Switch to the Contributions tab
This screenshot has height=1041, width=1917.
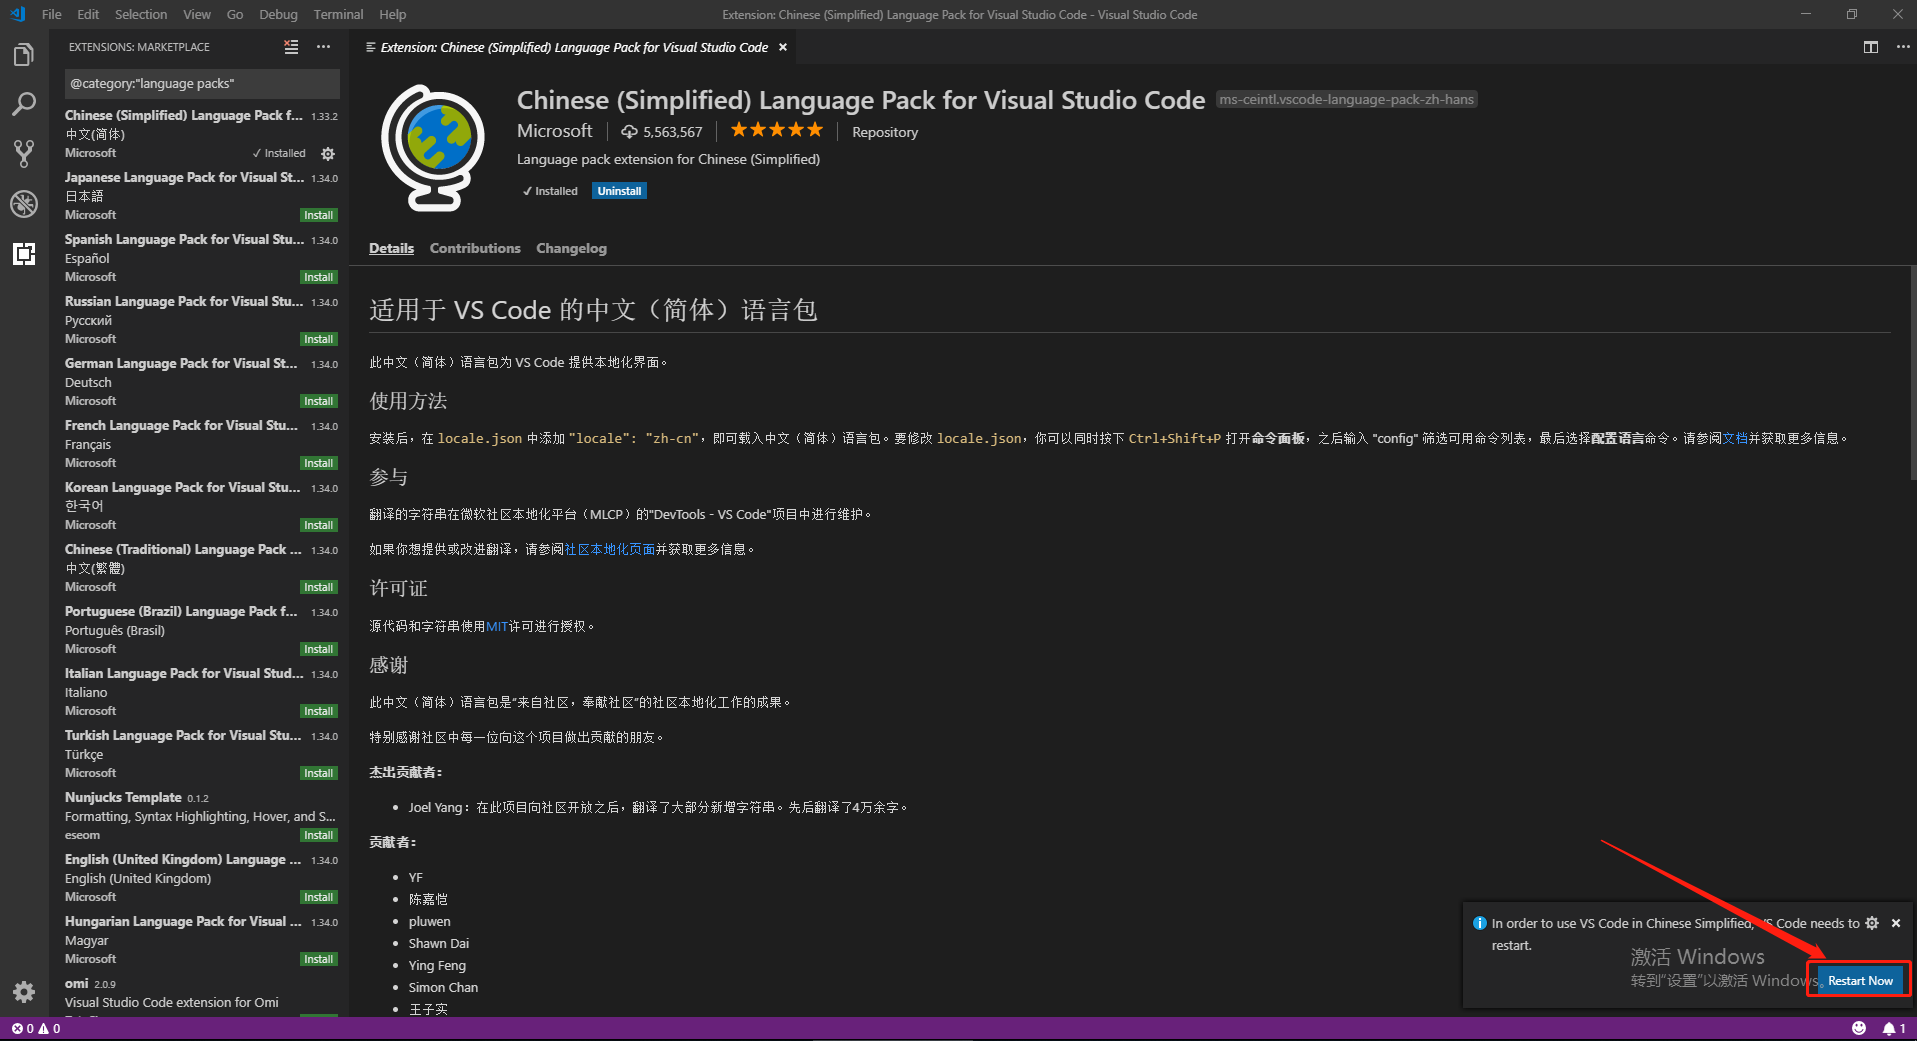(475, 248)
